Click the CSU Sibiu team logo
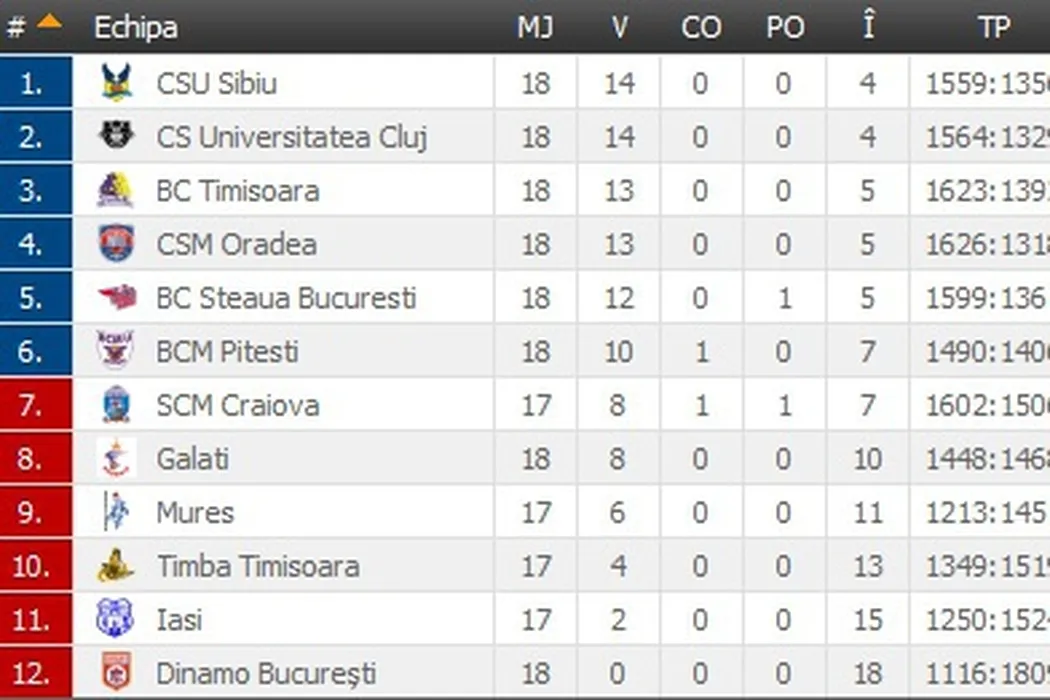Image resolution: width=1050 pixels, height=700 pixels. point(116,83)
